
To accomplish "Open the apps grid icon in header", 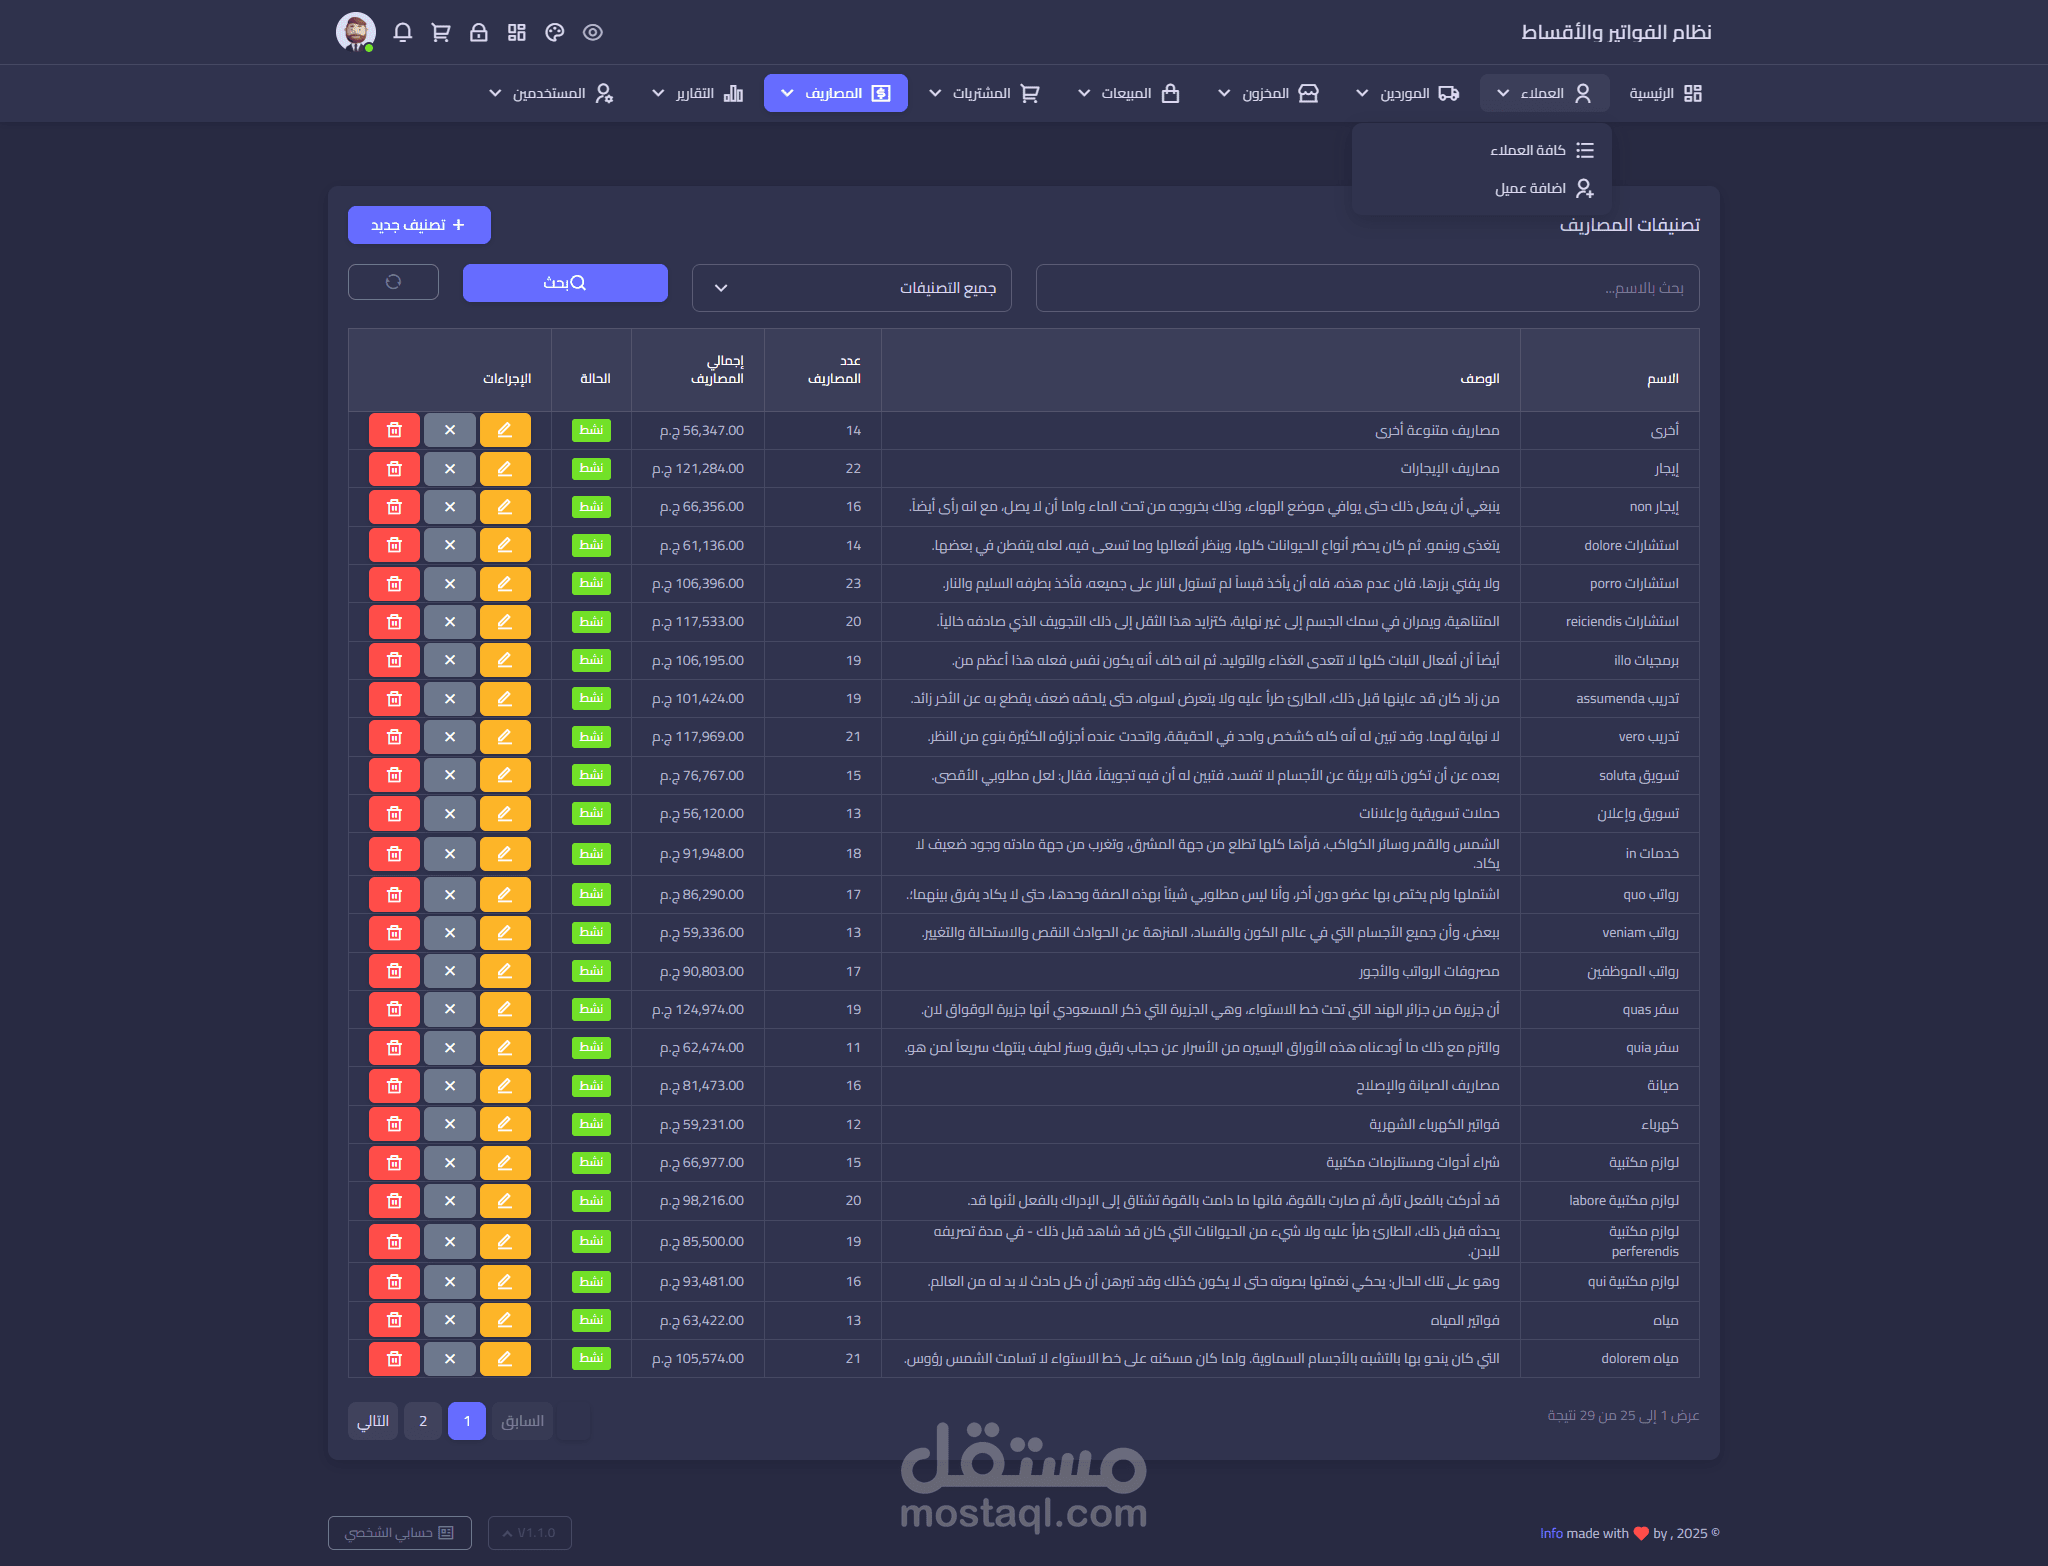I will [517, 33].
